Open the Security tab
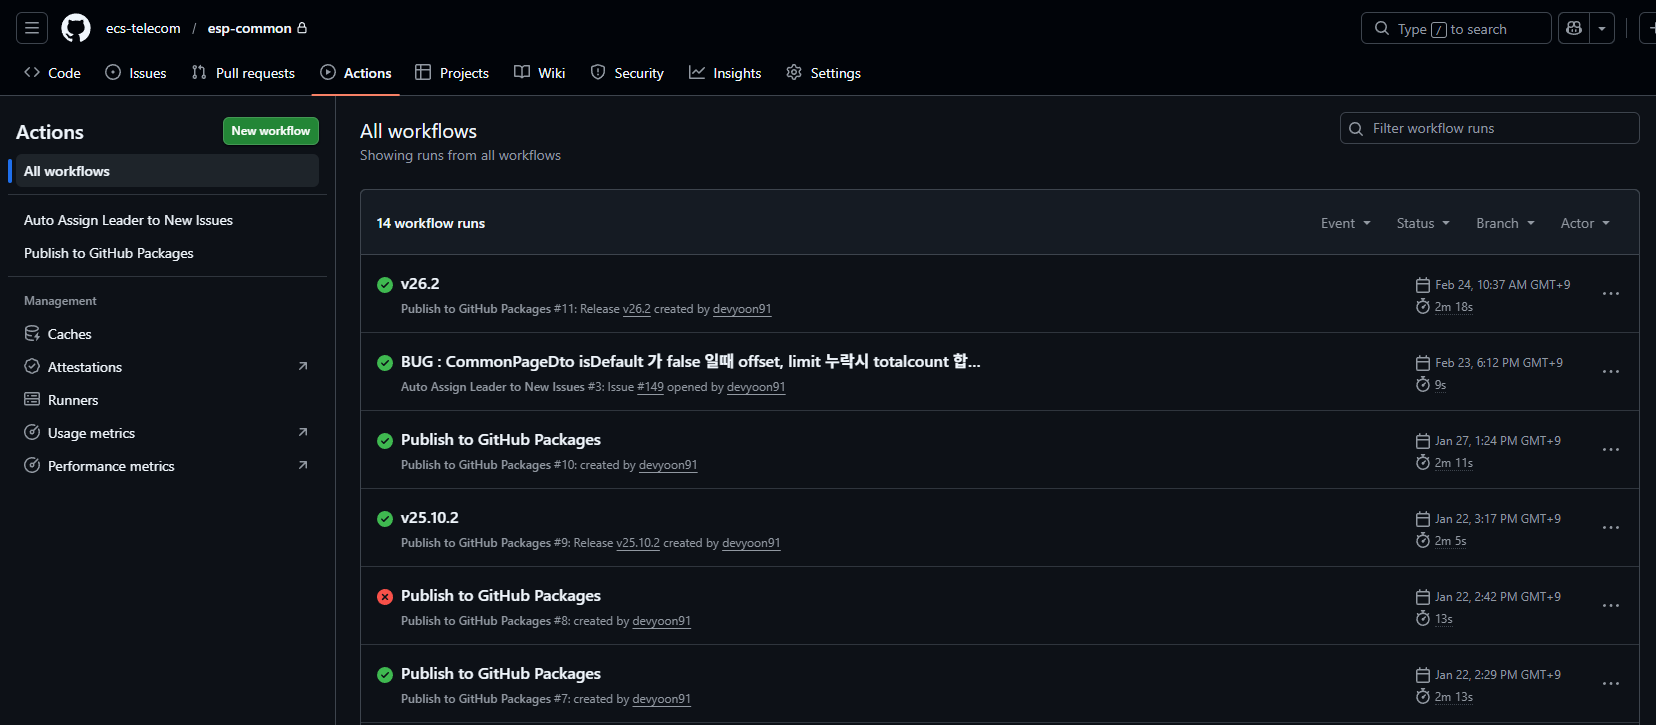Viewport: 1656px width, 725px height. (x=627, y=73)
